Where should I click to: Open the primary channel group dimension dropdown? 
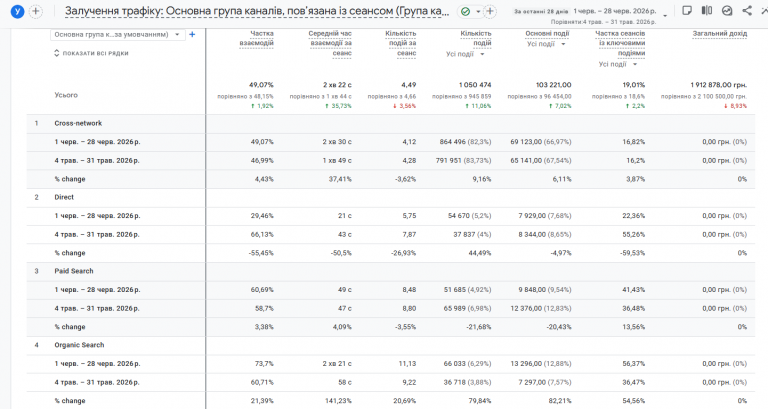(118, 34)
